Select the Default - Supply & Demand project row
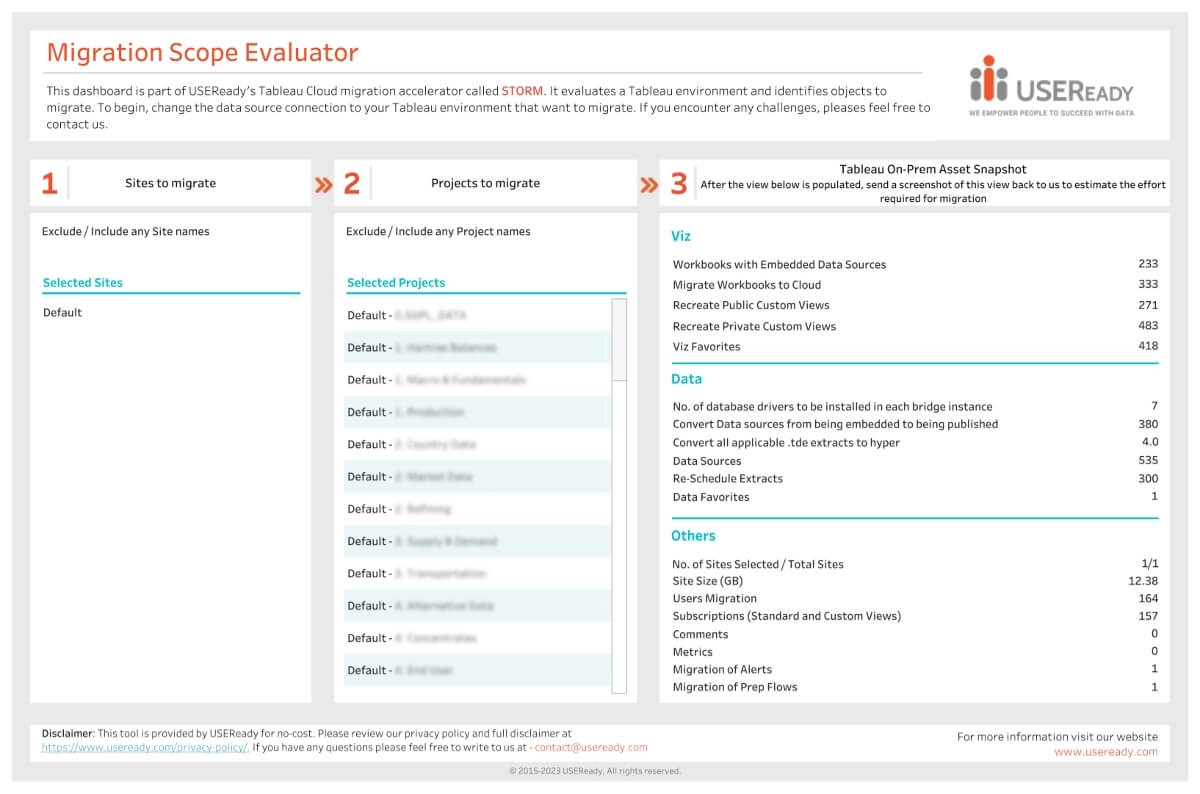Screen dimensions: 1200x794 click(478, 541)
